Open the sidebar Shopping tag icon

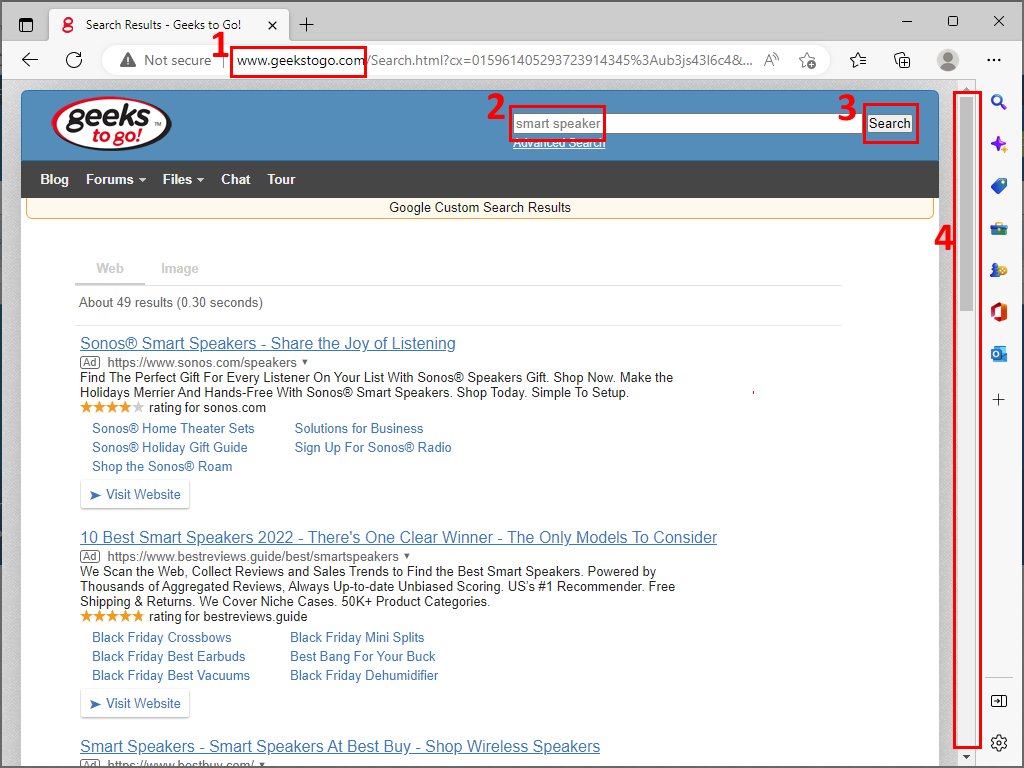point(999,186)
